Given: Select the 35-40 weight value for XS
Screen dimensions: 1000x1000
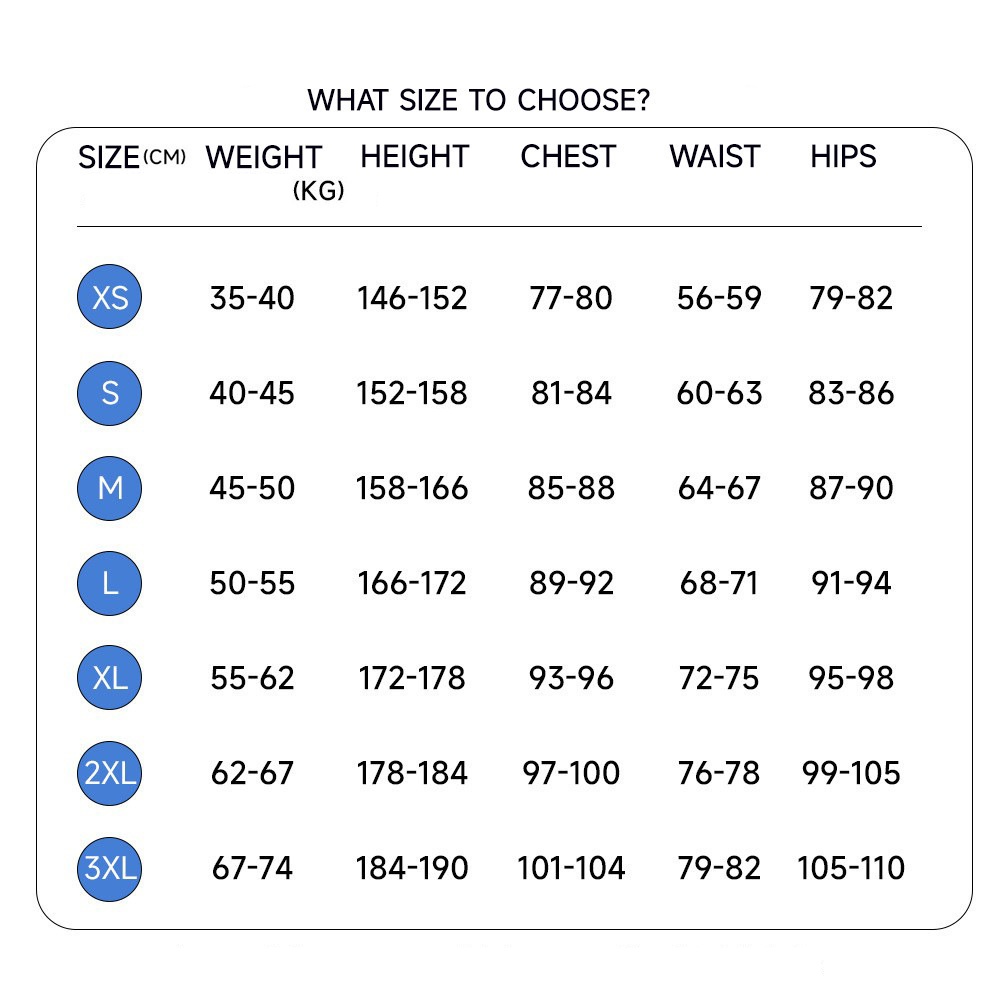Looking at the screenshot, I should [252, 298].
